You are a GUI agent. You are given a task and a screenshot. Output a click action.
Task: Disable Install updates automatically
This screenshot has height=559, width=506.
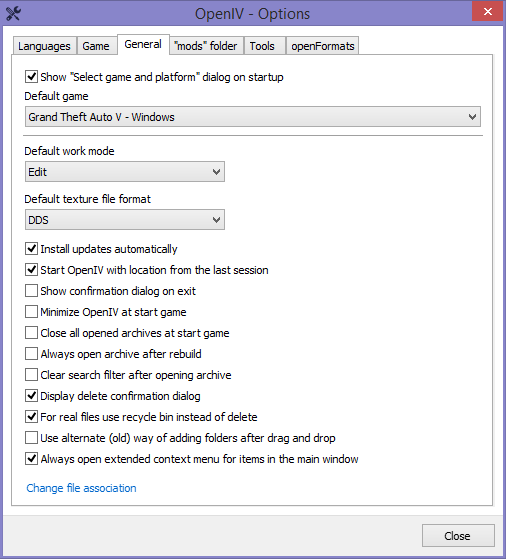[x=31, y=248]
